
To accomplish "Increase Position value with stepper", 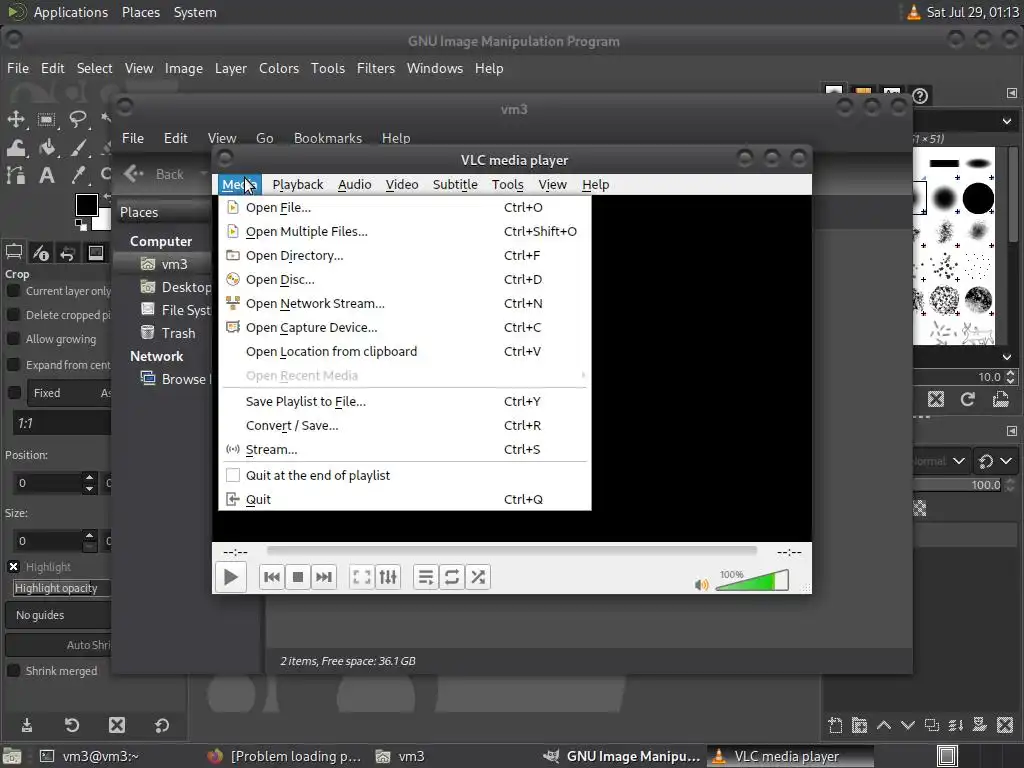I will point(89,477).
